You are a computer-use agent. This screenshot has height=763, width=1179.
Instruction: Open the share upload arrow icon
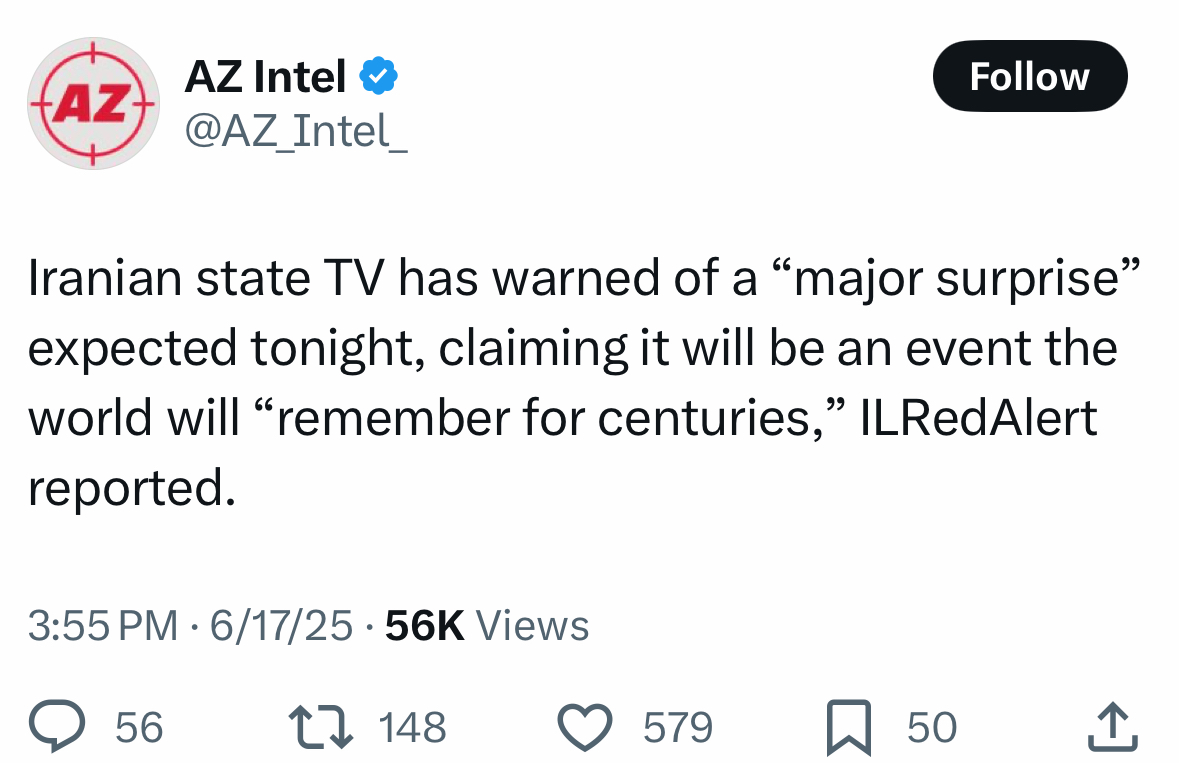pyautogui.click(x=1113, y=726)
